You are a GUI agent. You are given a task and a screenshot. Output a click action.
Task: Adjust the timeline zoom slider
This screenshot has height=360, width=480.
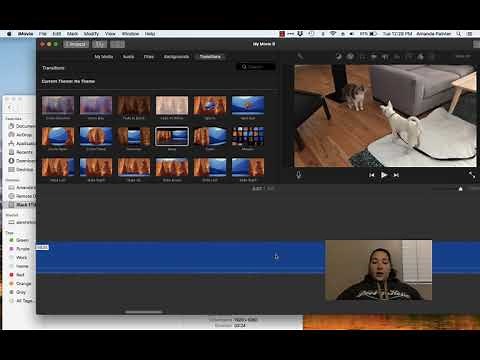(x=460, y=189)
